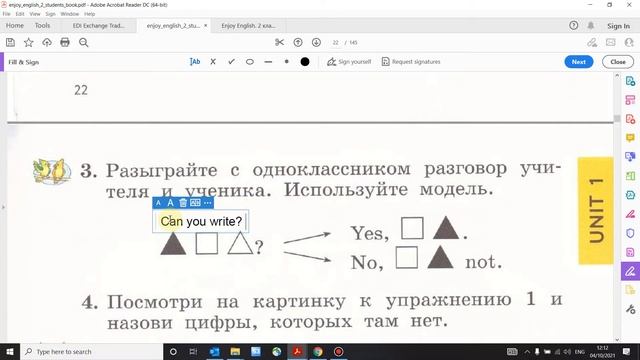Delete the text field with trash icon
Viewport: 640px width, 360px height.
(183, 203)
